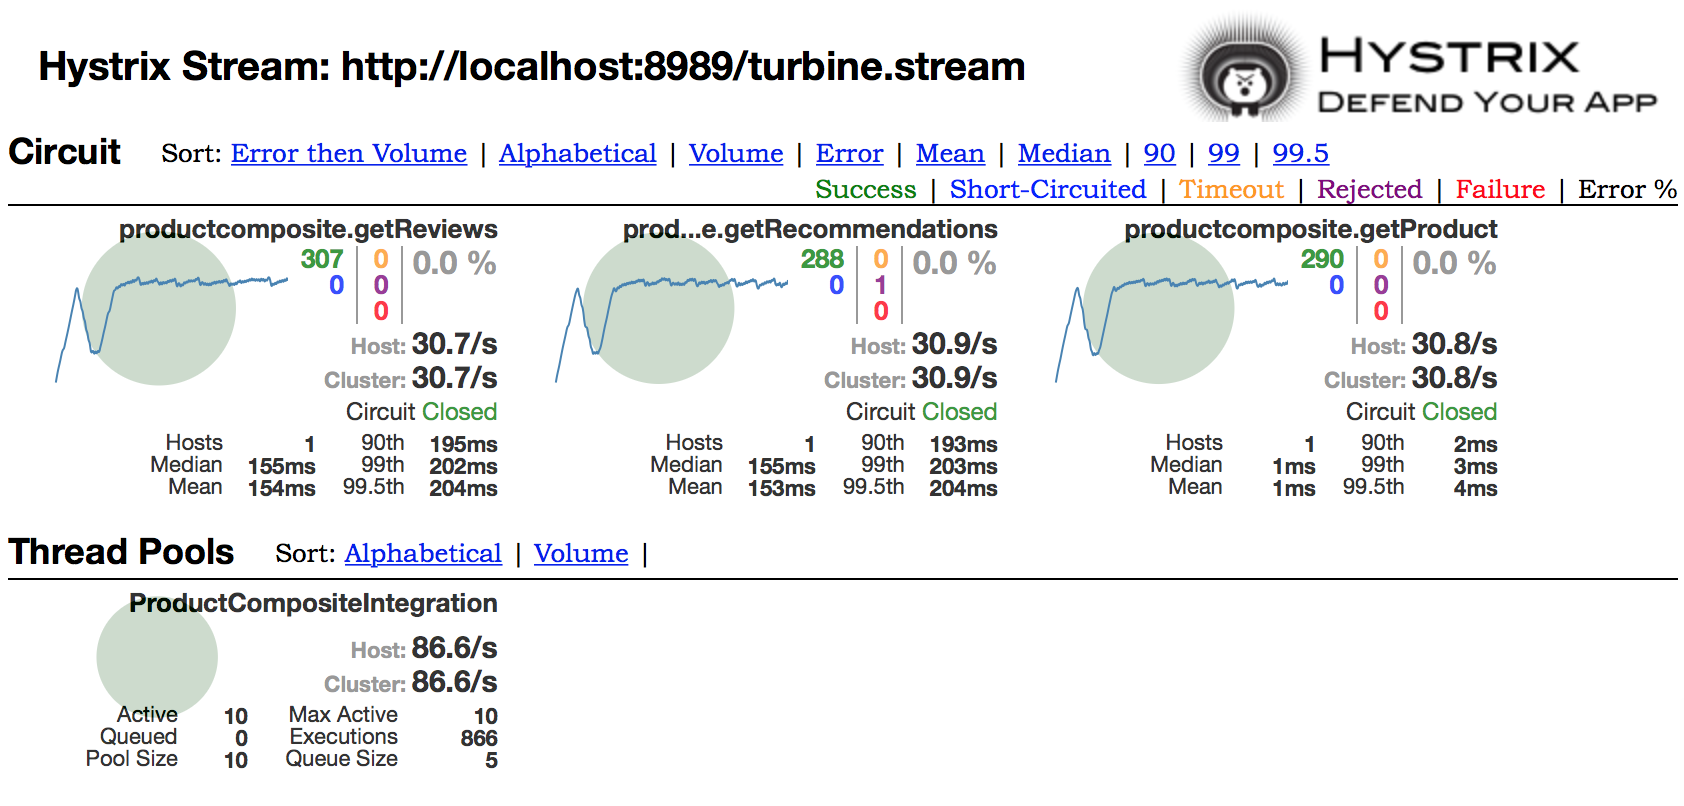This screenshot has height=806, width=1684.
Task: Click the Timeout legend label
Action: click(x=1231, y=189)
